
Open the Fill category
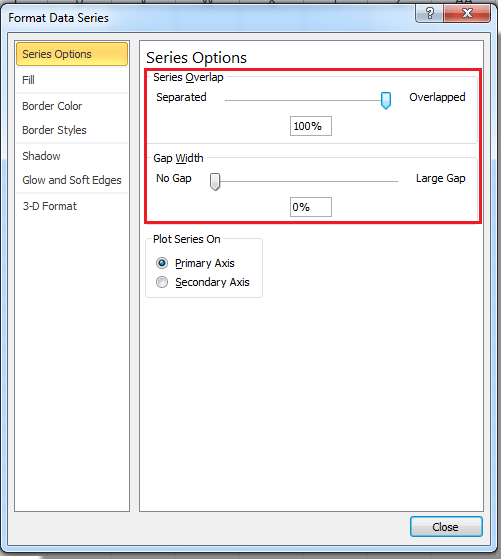coord(72,80)
